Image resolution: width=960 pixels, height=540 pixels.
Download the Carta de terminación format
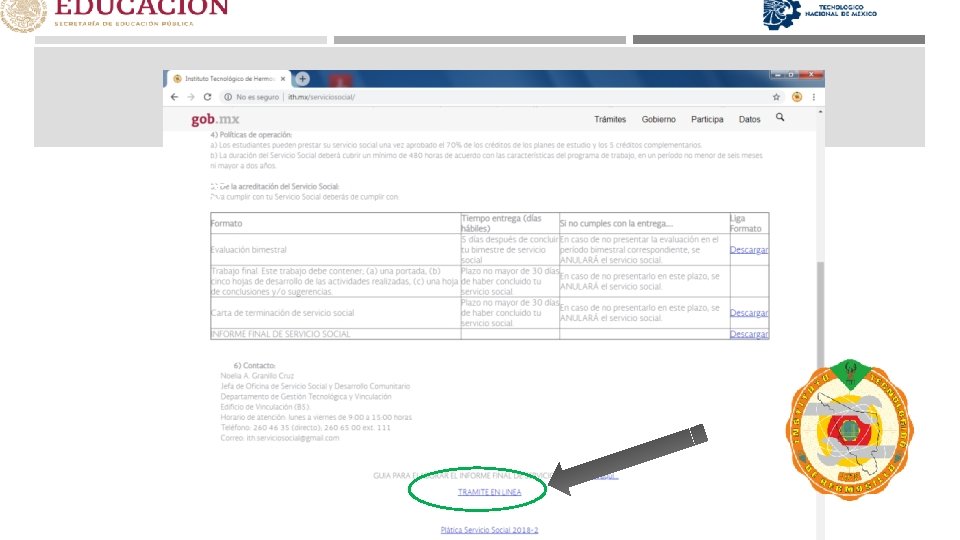749,313
